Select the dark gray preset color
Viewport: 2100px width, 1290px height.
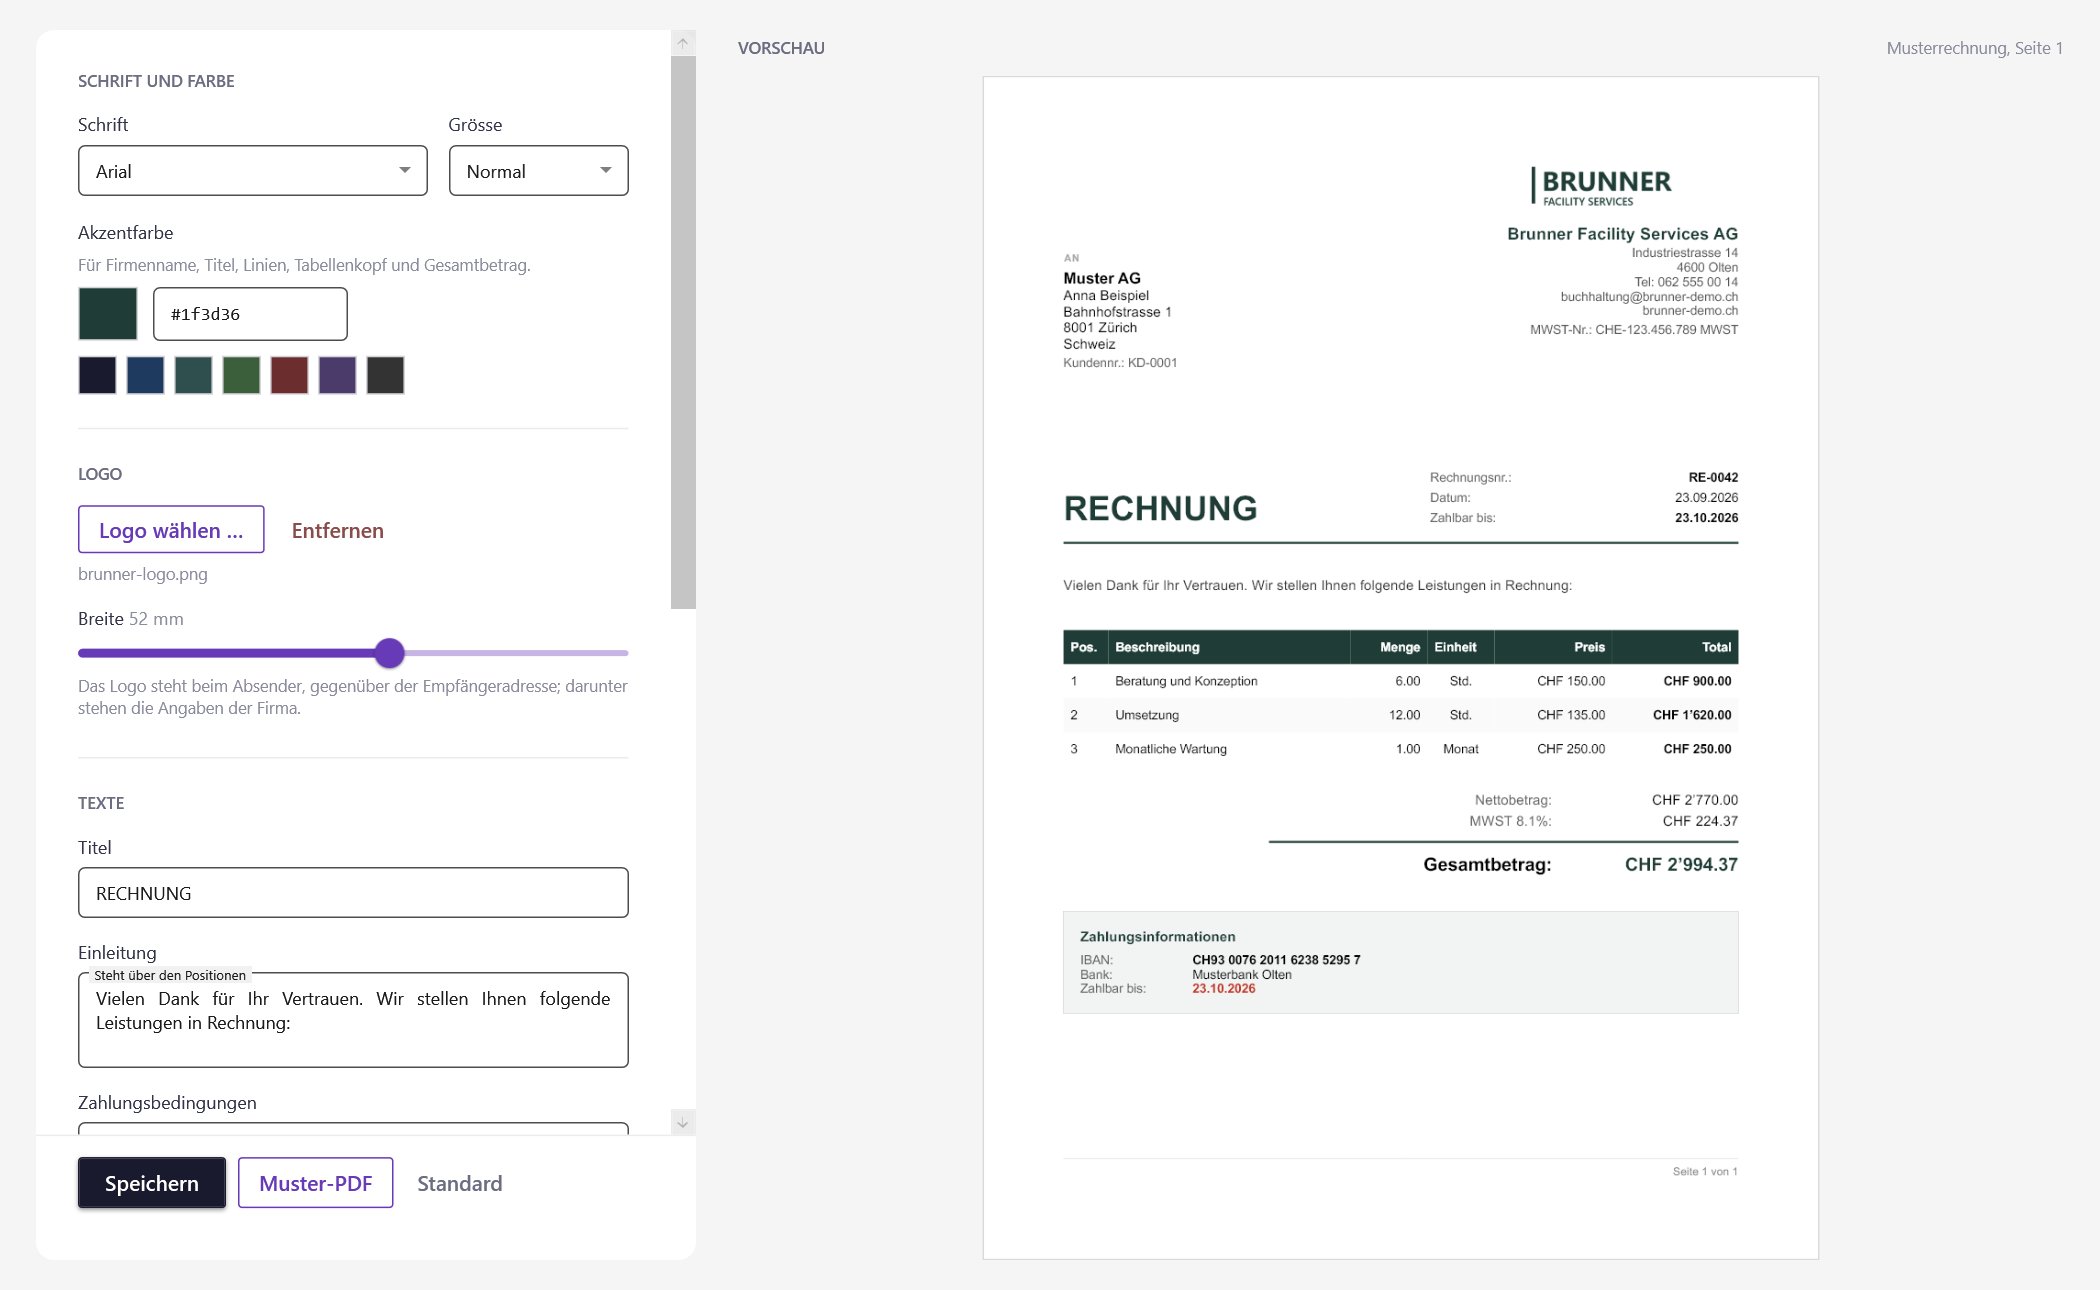[385, 375]
